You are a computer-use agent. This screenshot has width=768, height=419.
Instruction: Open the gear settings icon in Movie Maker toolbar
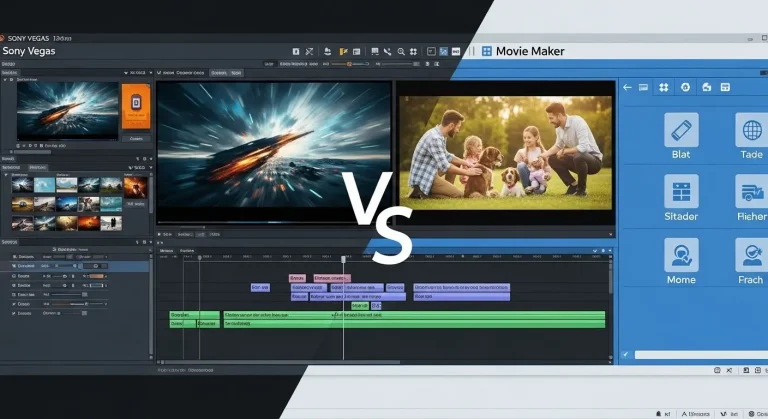point(685,87)
